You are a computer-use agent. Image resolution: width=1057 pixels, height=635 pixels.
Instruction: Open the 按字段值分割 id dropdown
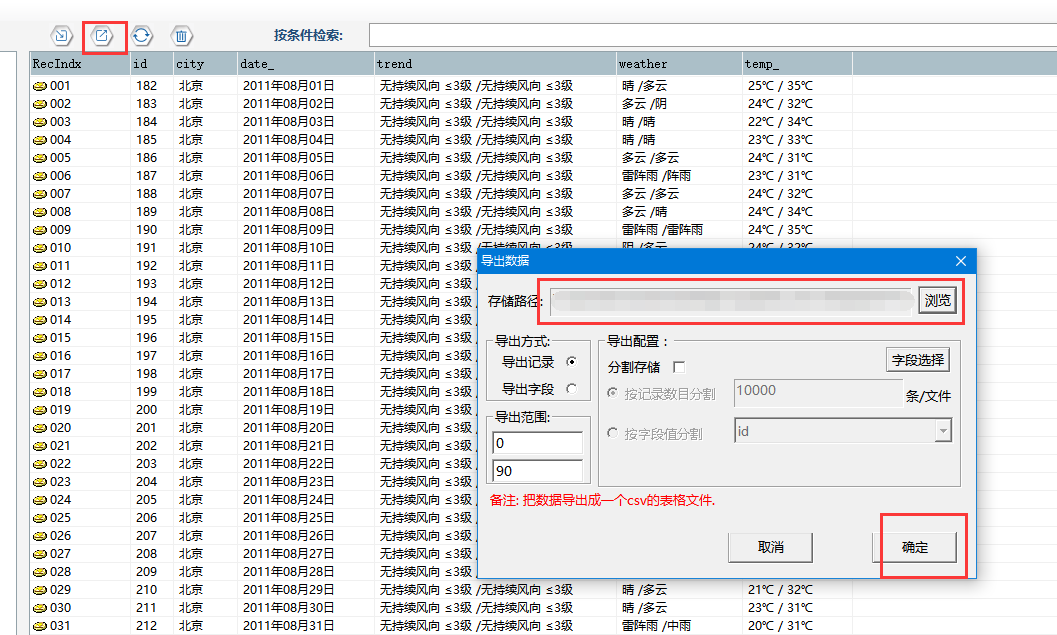click(x=942, y=431)
